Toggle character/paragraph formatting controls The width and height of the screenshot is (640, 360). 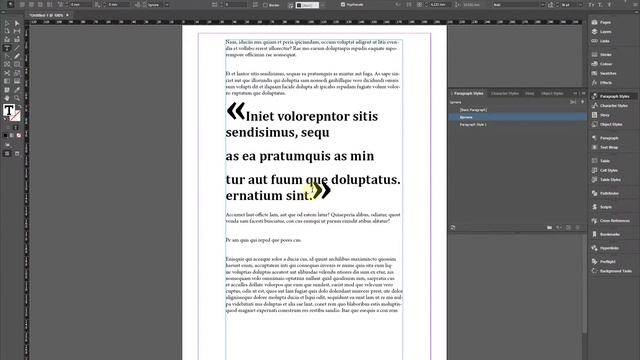coord(11,4)
